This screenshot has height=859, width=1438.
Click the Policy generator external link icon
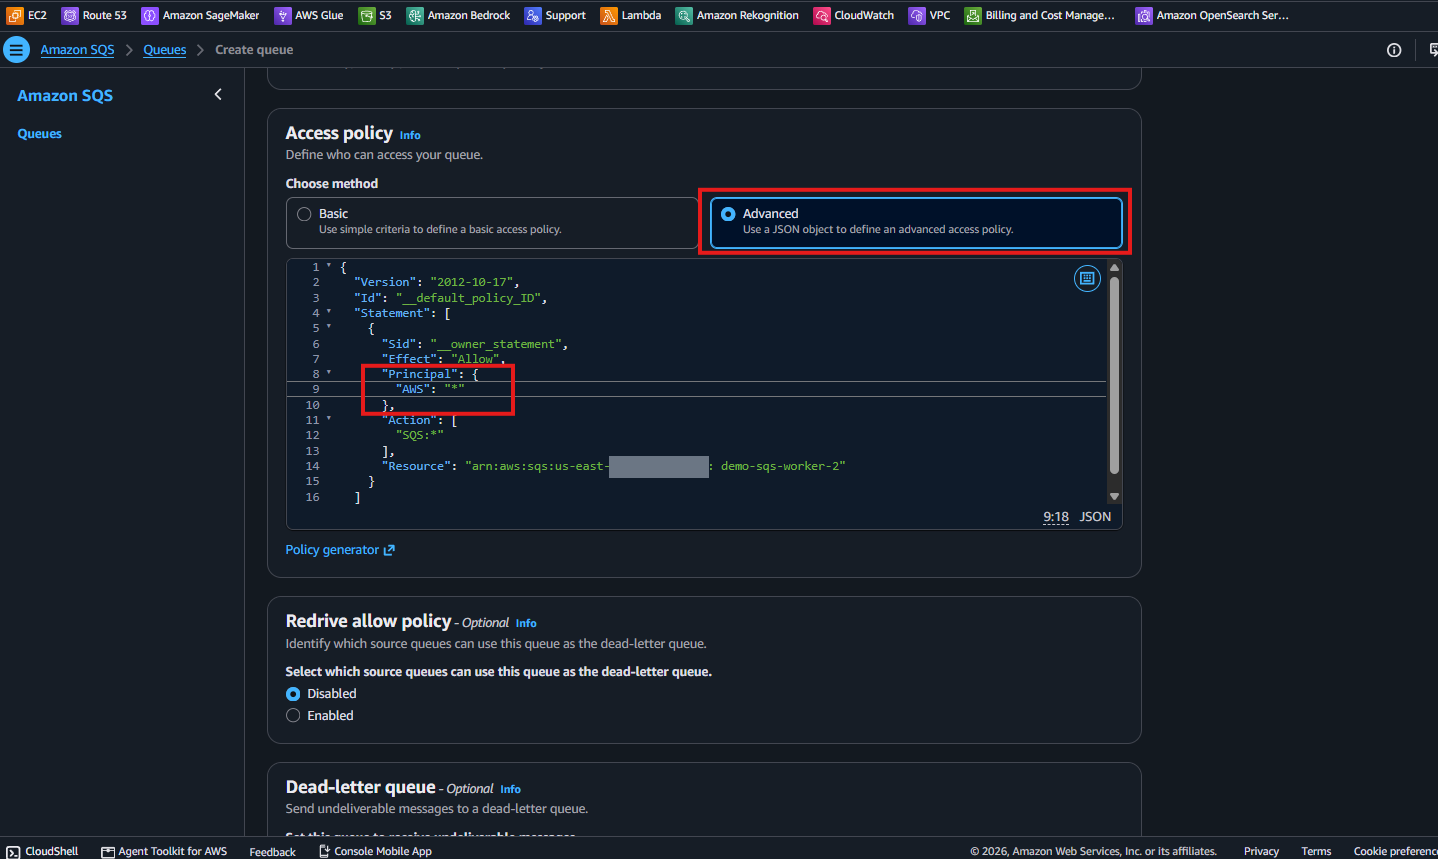(389, 550)
